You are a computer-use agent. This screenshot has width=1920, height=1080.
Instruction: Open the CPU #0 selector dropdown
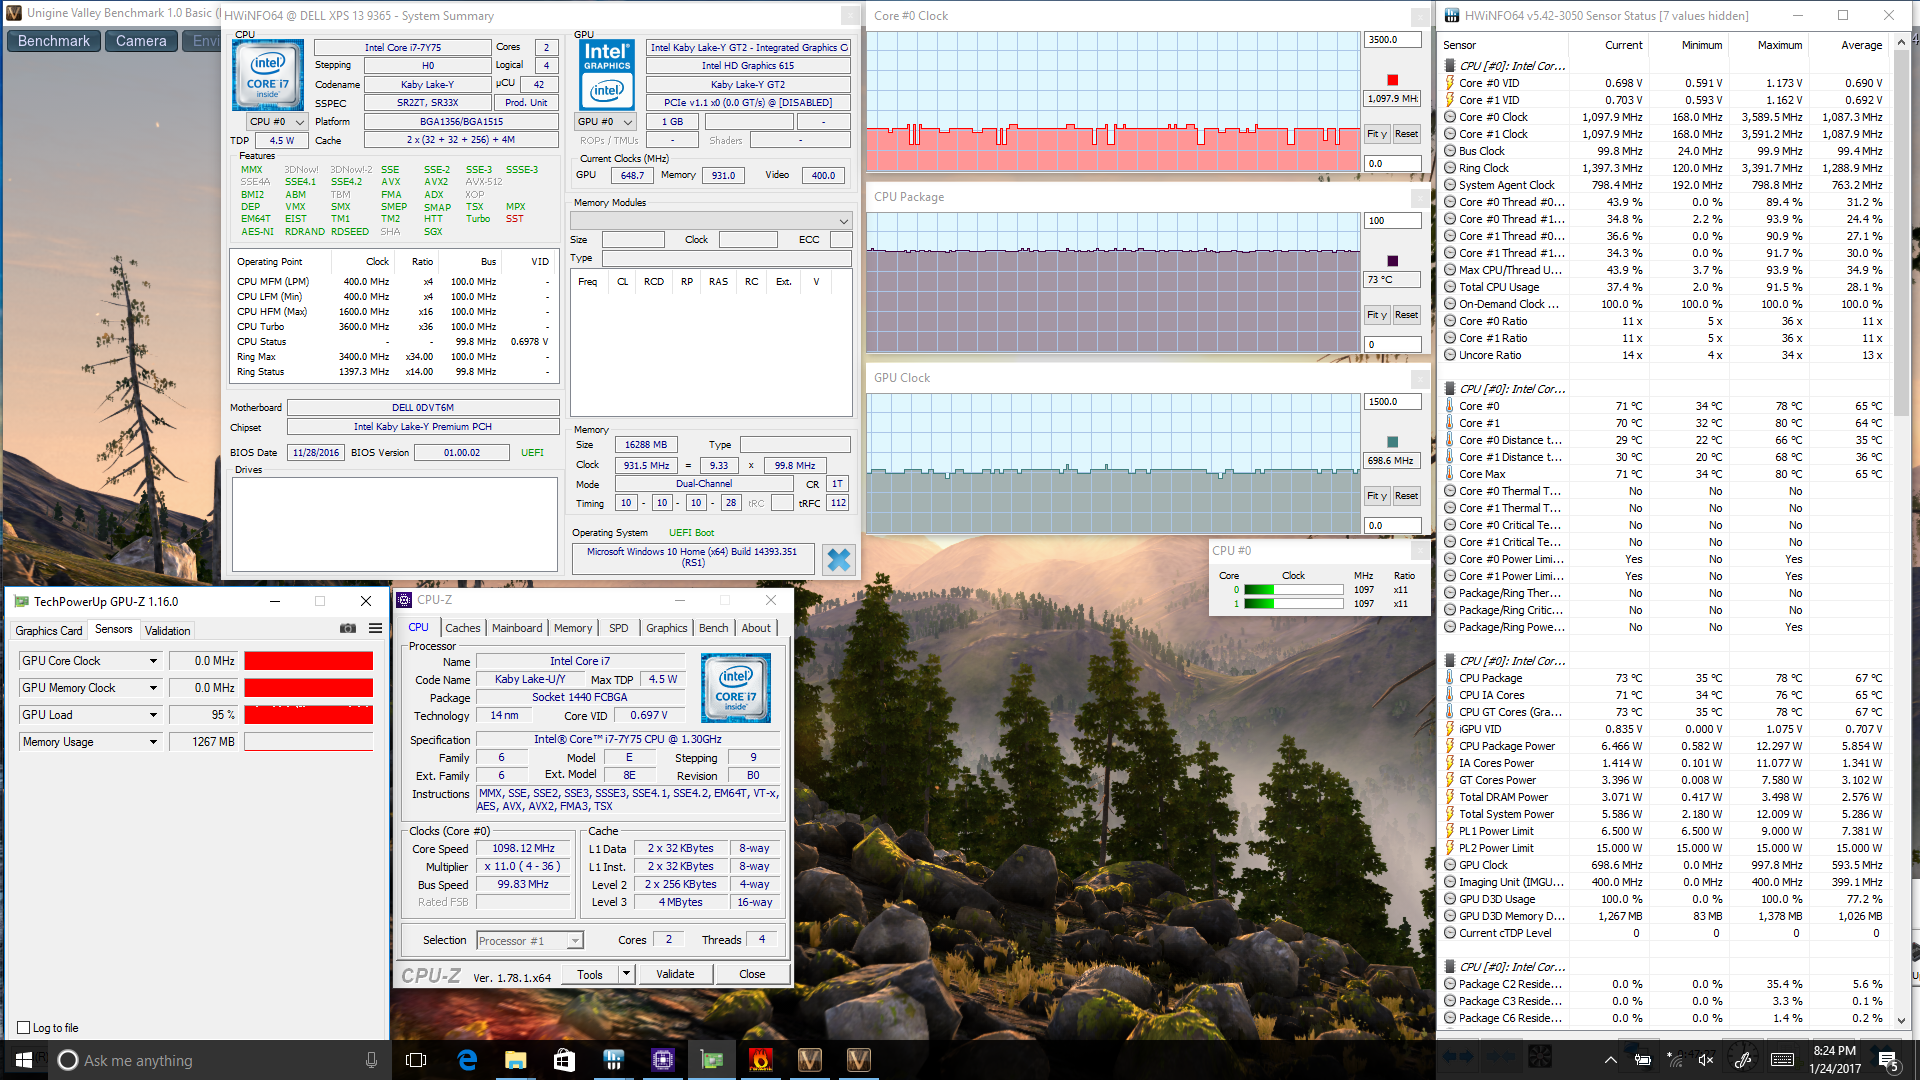tap(277, 122)
